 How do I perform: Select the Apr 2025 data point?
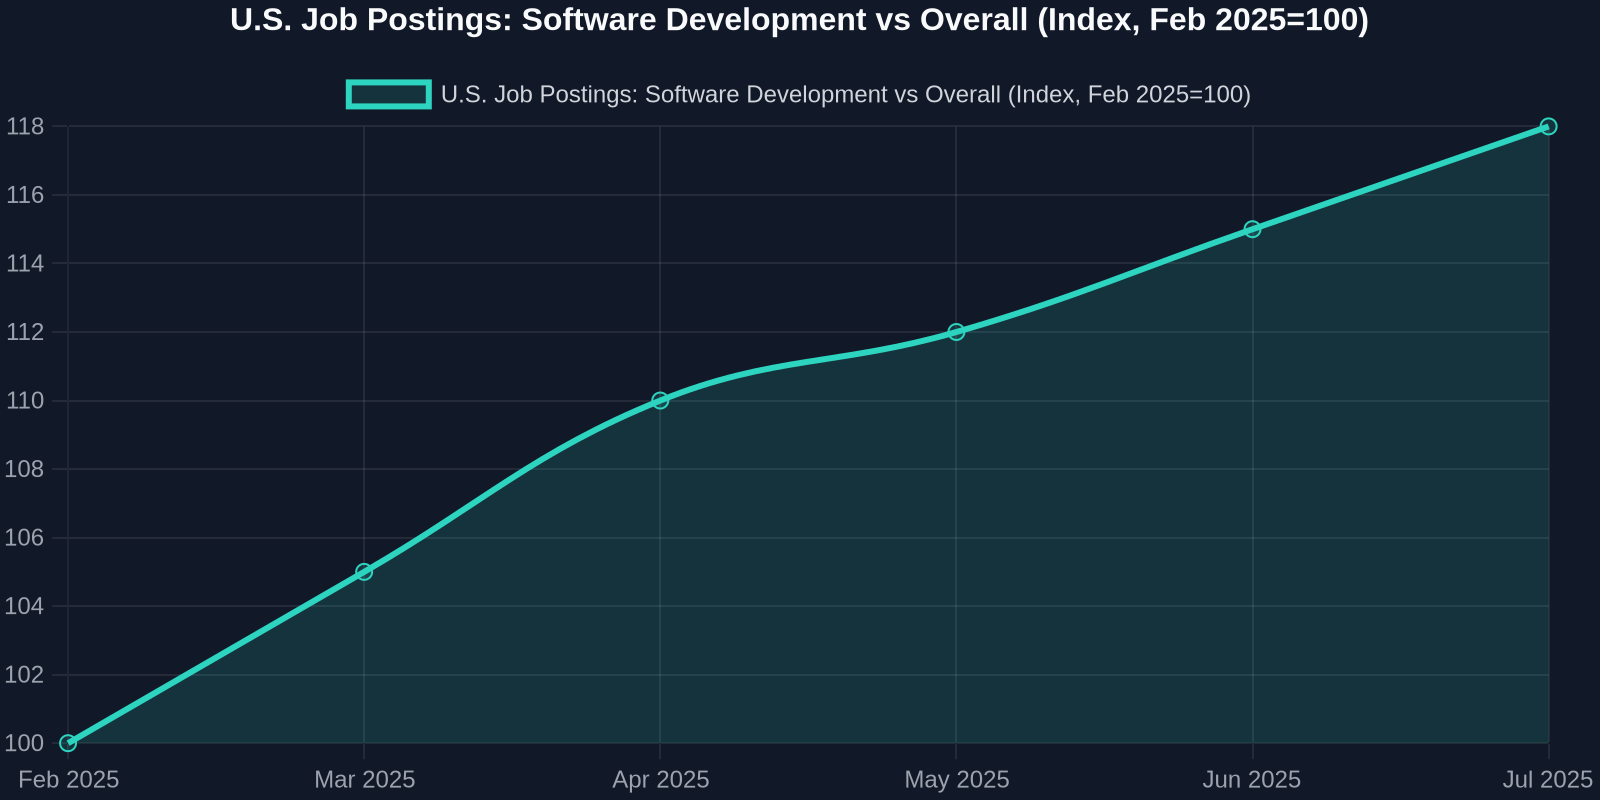click(x=660, y=400)
